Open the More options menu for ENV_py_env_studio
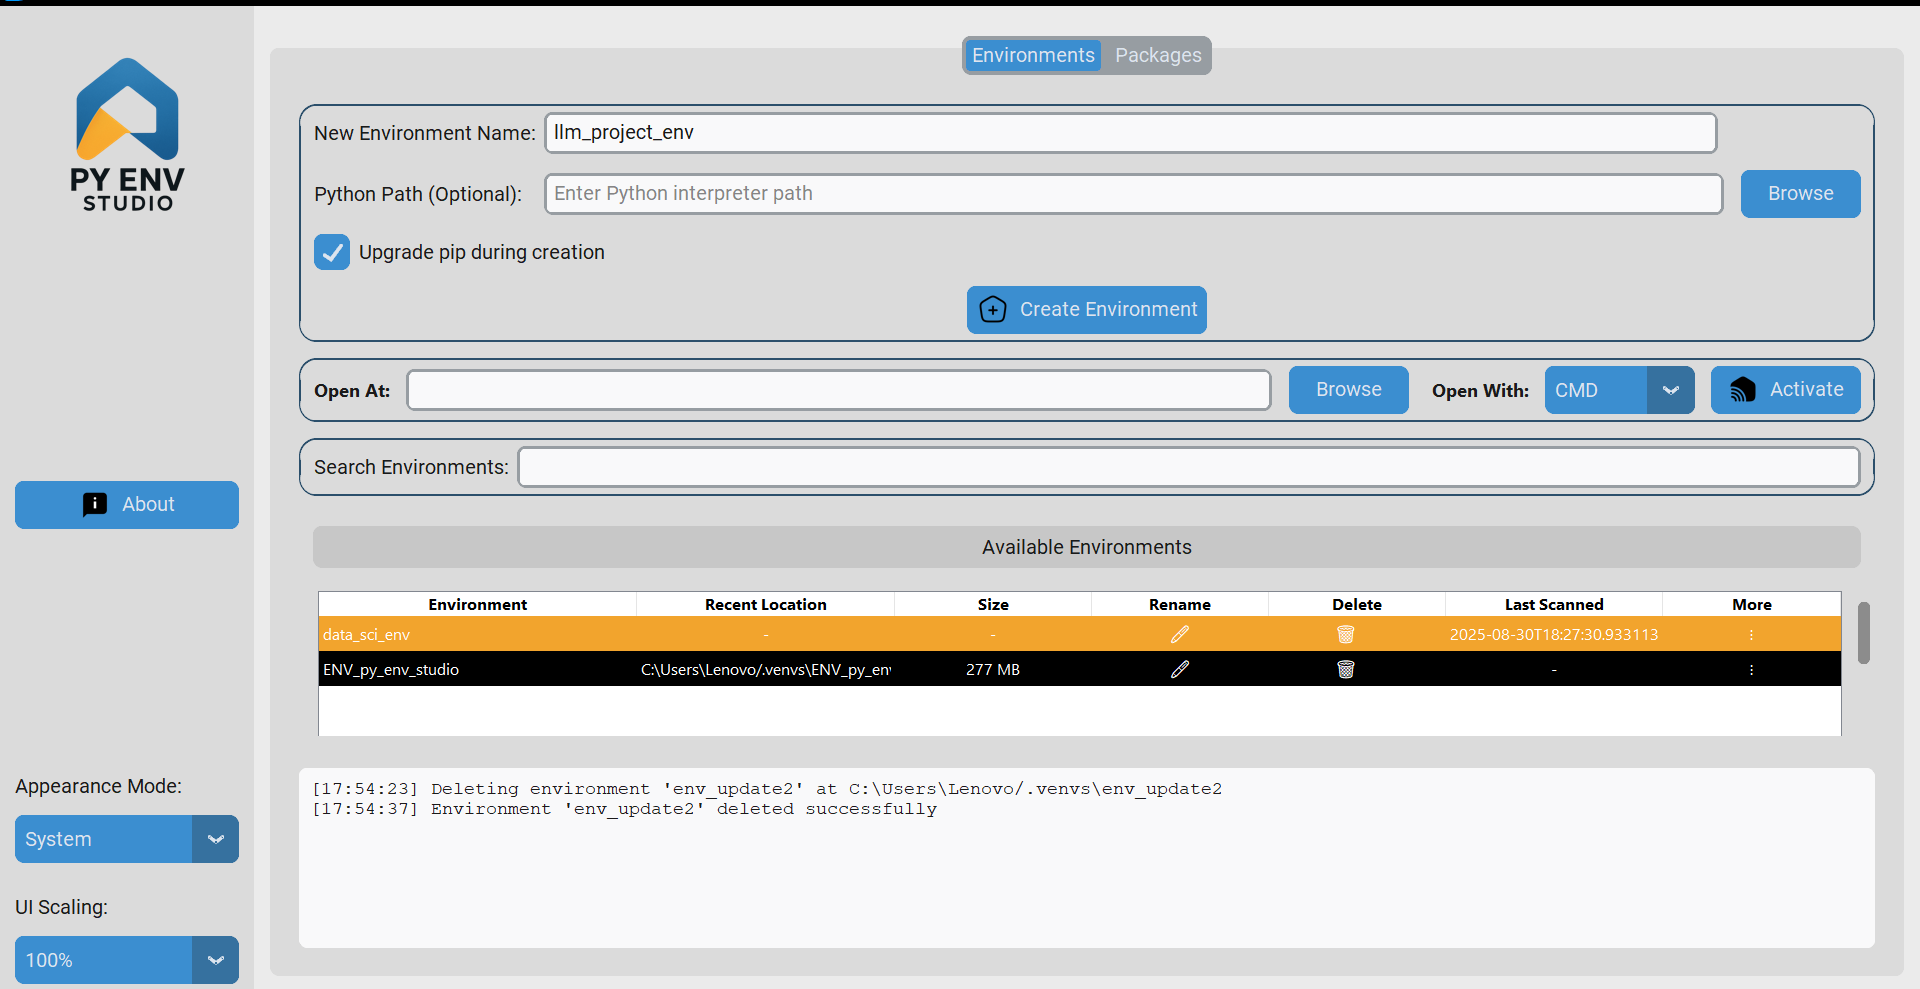This screenshot has height=989, width=1920. (1751, 669)
